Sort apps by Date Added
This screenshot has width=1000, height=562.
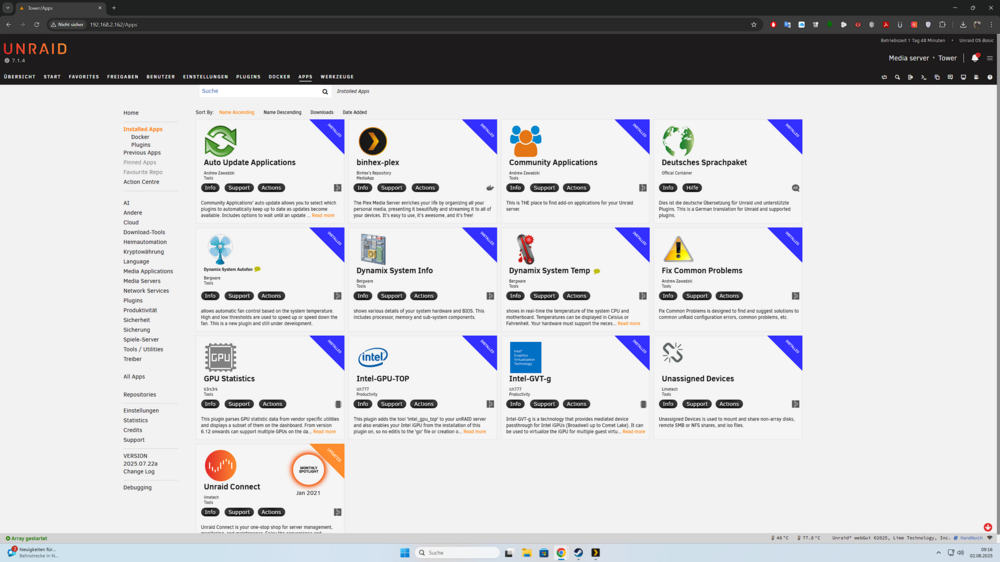[355, 112]
